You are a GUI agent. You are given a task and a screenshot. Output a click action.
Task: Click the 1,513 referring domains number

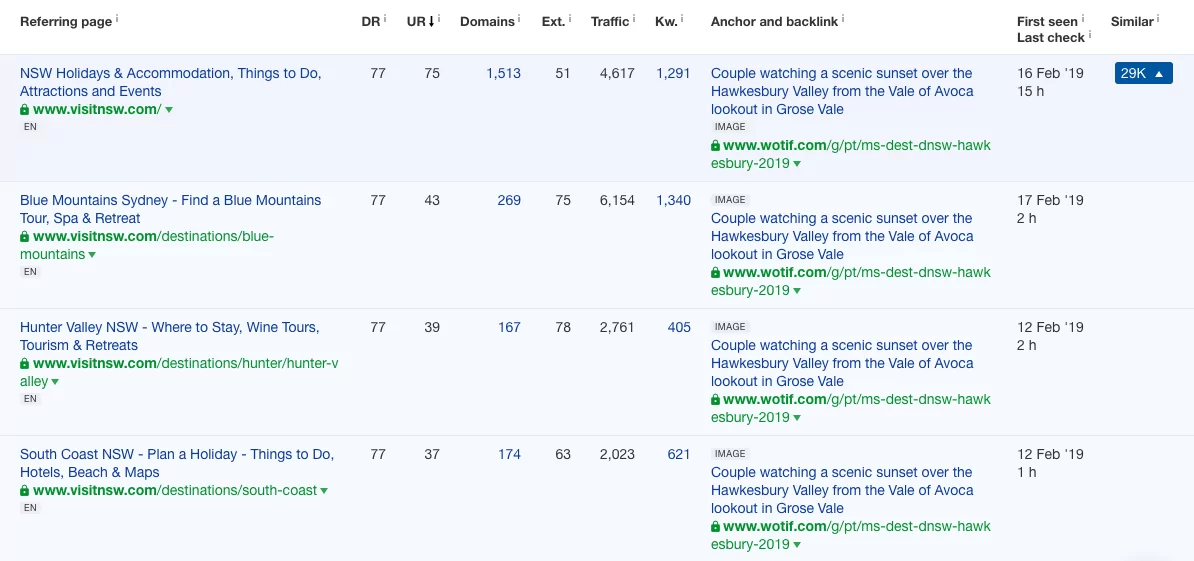tap(503, 73)
